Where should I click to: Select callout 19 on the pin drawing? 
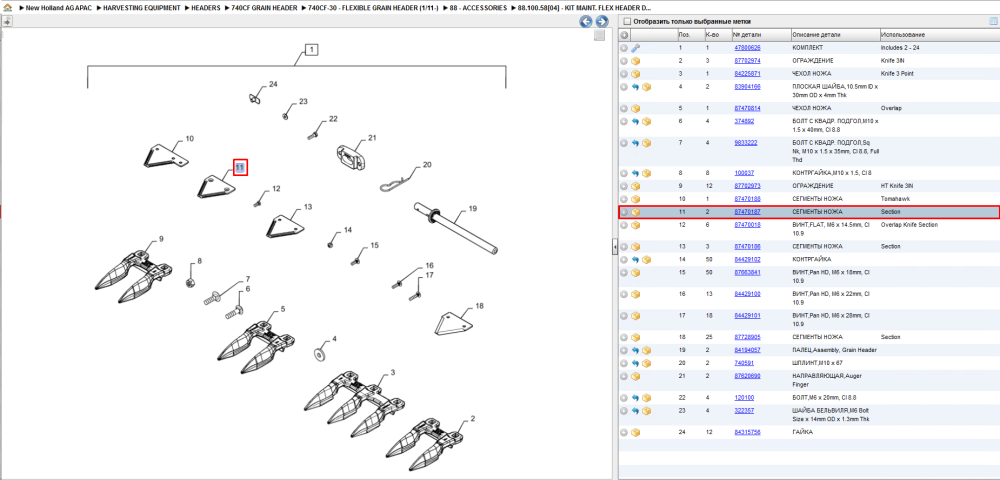click(473, 208)
